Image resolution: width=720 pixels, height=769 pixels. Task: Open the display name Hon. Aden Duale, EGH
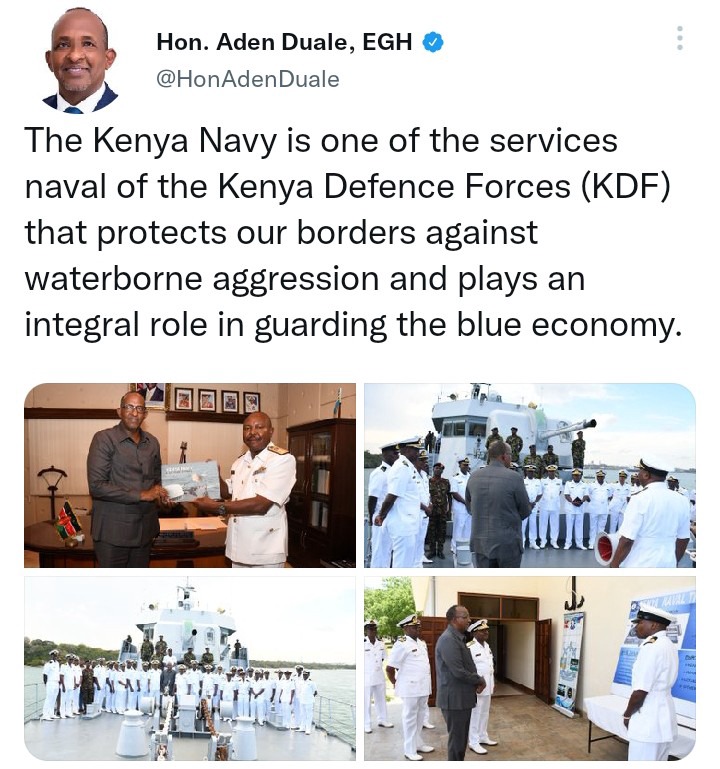(284, 42)
